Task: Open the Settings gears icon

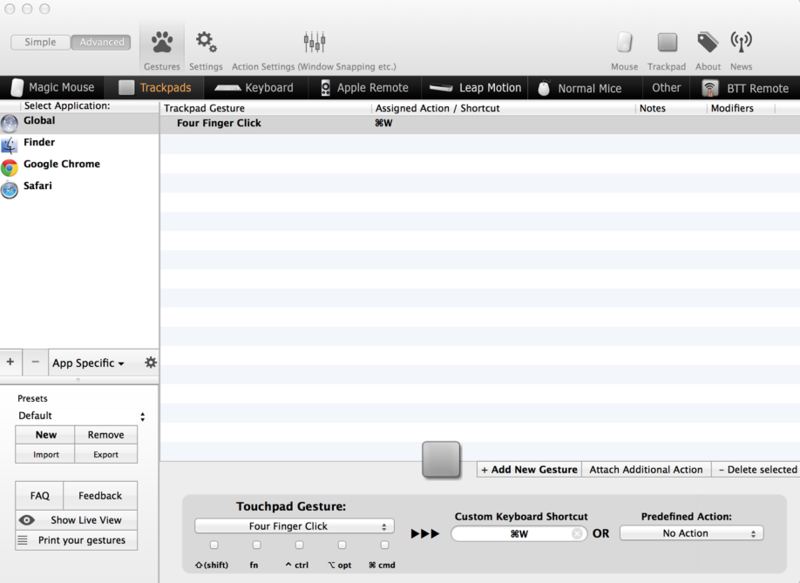Action: (x=206, y=42)
